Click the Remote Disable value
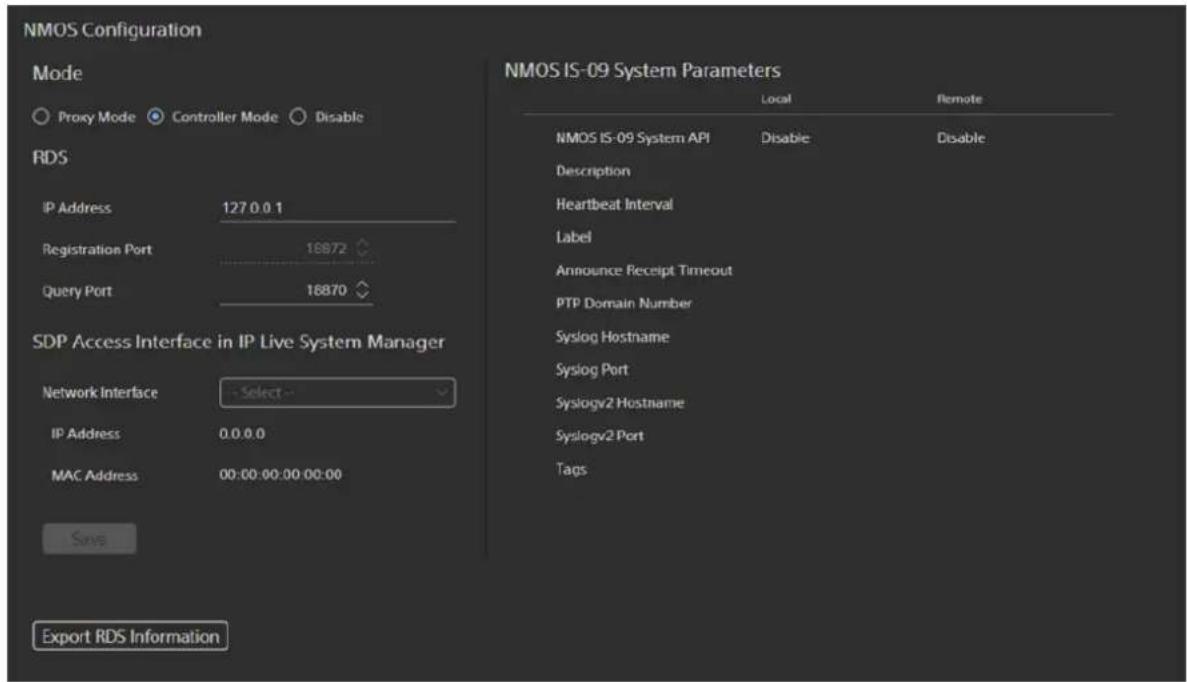Screen dimensions: 1187x682 pos(961,138)
